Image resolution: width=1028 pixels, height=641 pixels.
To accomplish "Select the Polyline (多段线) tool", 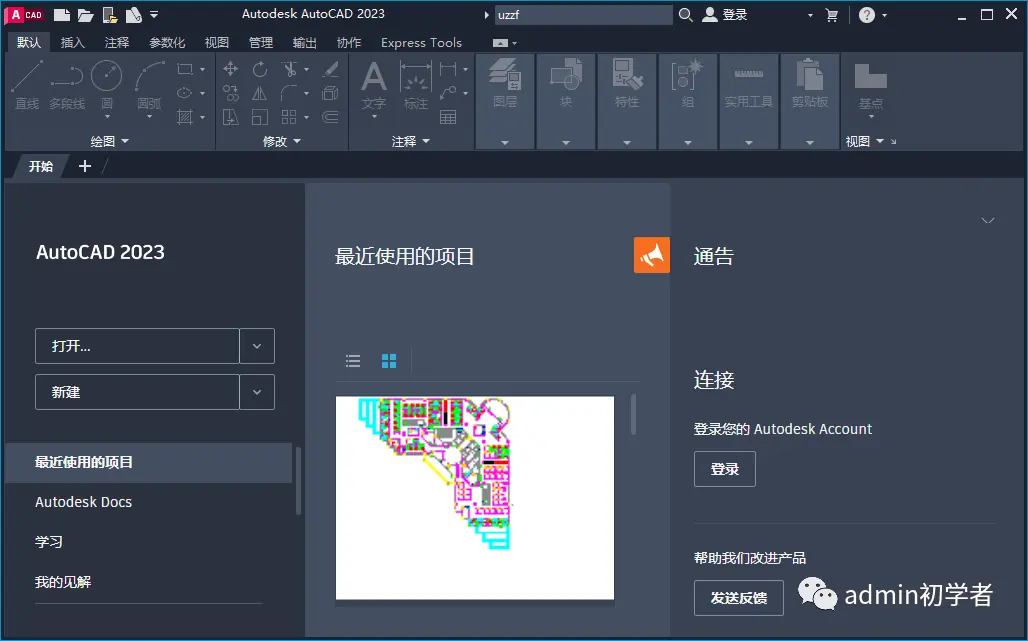I will (x=67, y=85).
